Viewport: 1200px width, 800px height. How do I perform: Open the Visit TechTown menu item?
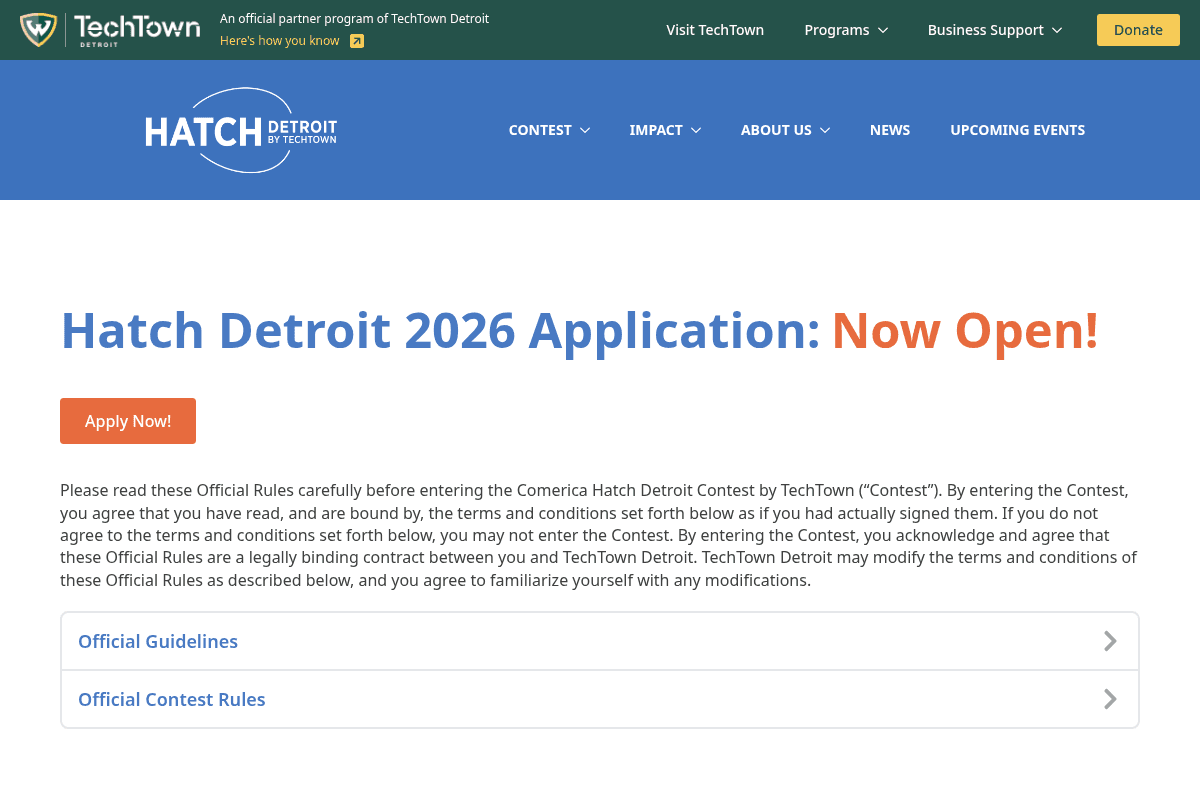coord(715,30)
